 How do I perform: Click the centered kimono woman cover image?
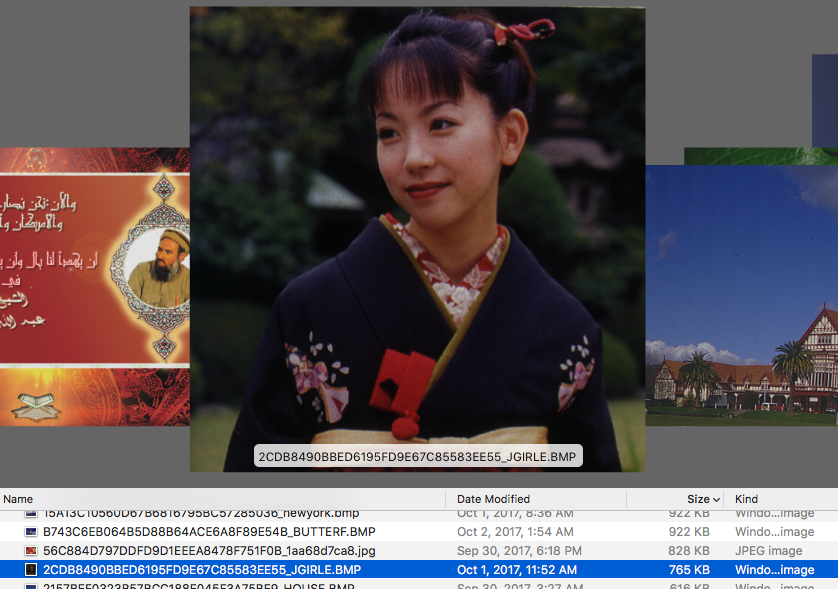click(x=417, y=220)
